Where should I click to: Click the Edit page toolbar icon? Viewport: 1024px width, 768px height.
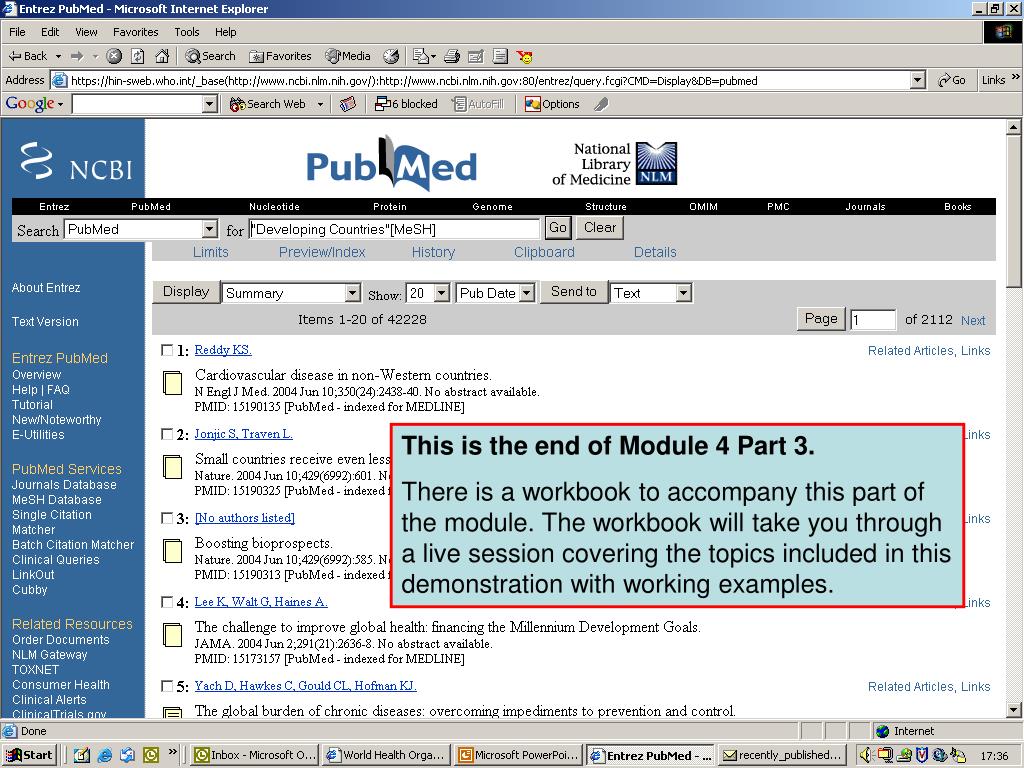476,56
